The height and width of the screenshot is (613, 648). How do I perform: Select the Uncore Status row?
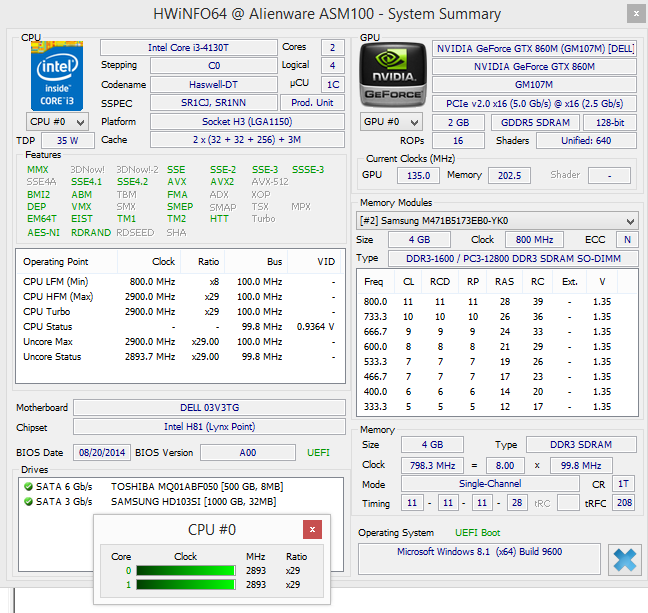[179, 356]
